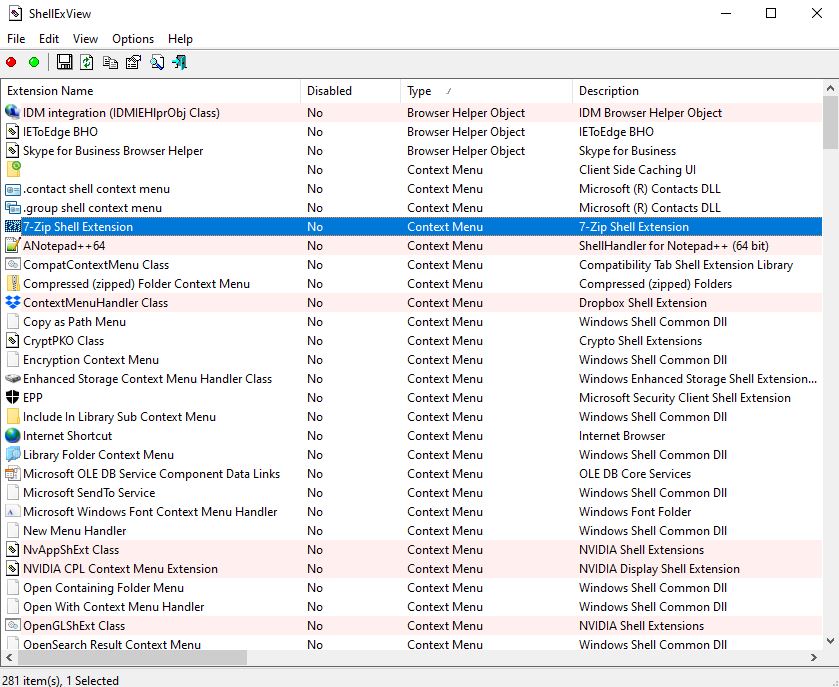Image resolution: width=839 pixels, height=687 pixels.
Task: Click the Refresh toolbar icon
Action: (87, 62)
